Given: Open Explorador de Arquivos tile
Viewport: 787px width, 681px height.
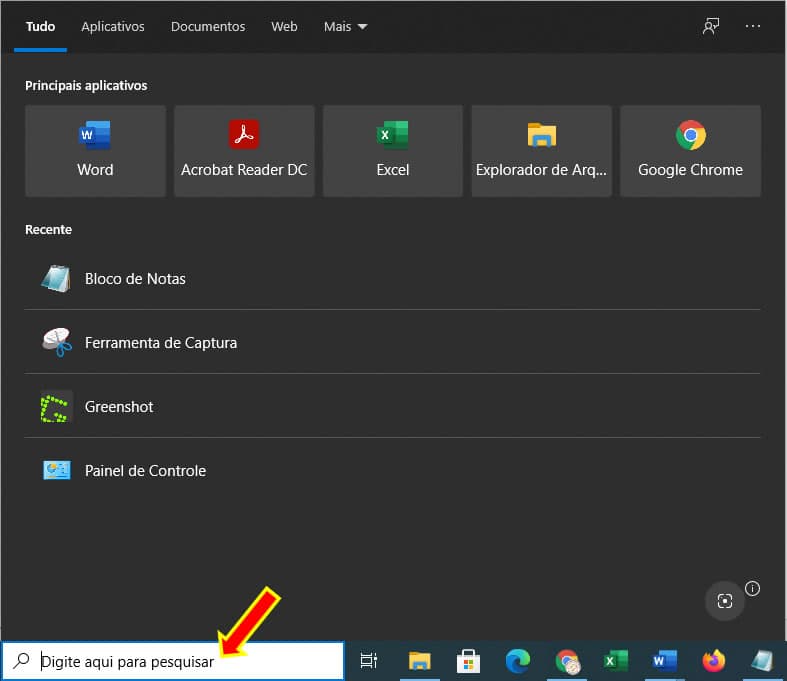Looking at the screenshot, I should point(542,151).
